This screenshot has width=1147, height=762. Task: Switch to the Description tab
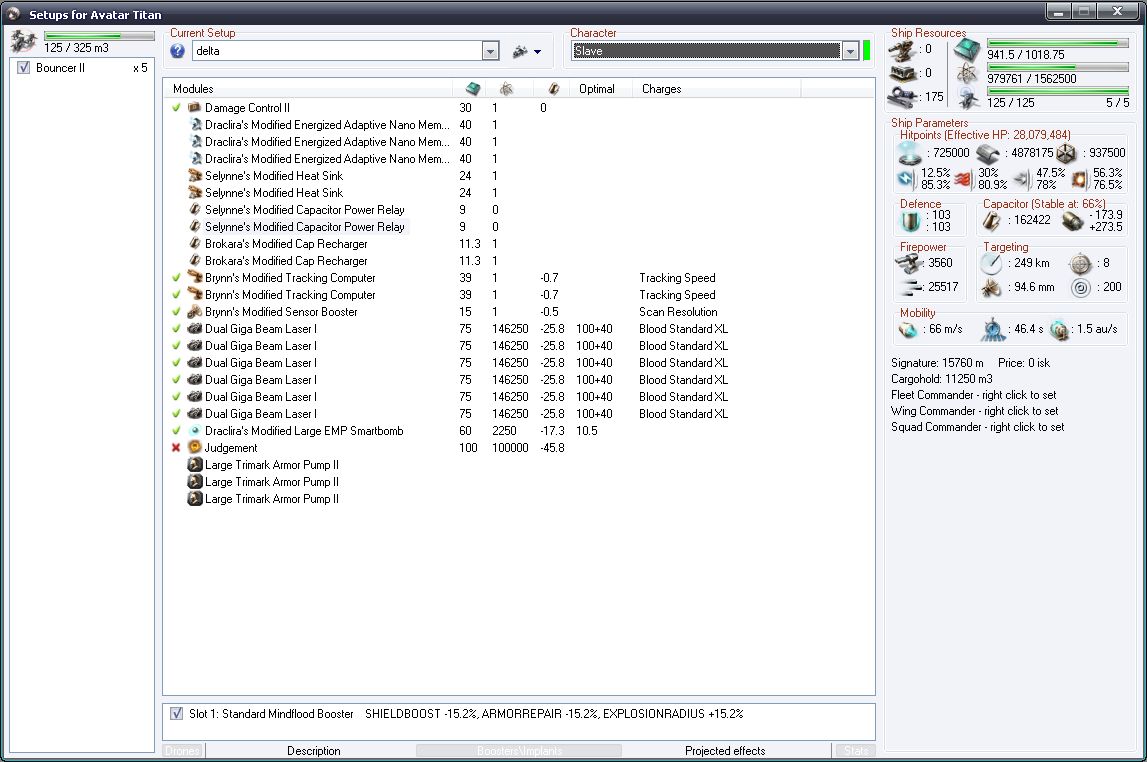coord(313,751)
